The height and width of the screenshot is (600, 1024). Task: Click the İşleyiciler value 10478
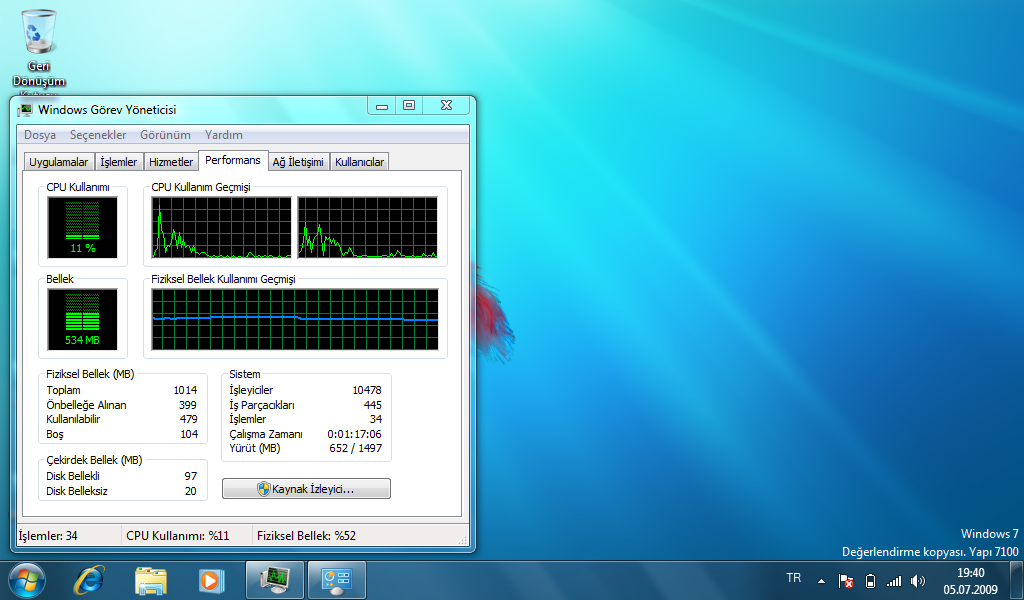[367, 390]
